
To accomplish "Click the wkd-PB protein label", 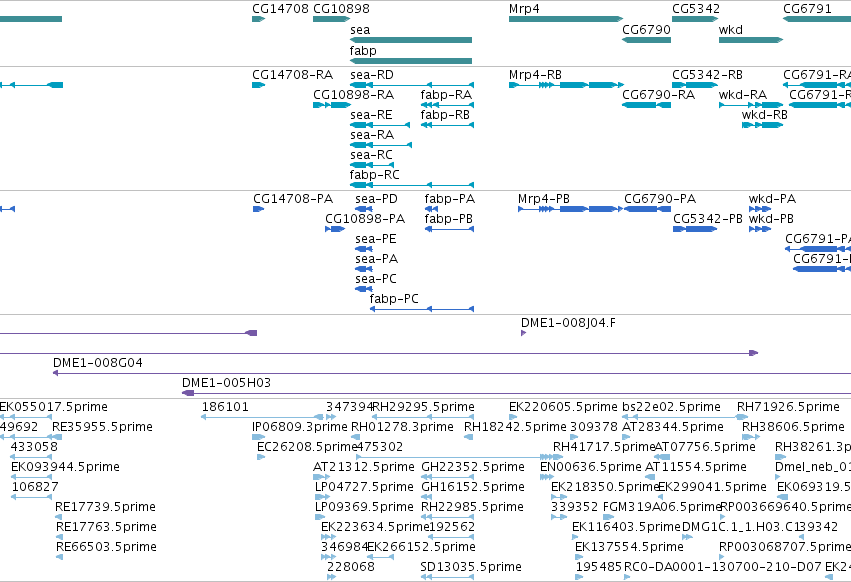I will [771, 219].
